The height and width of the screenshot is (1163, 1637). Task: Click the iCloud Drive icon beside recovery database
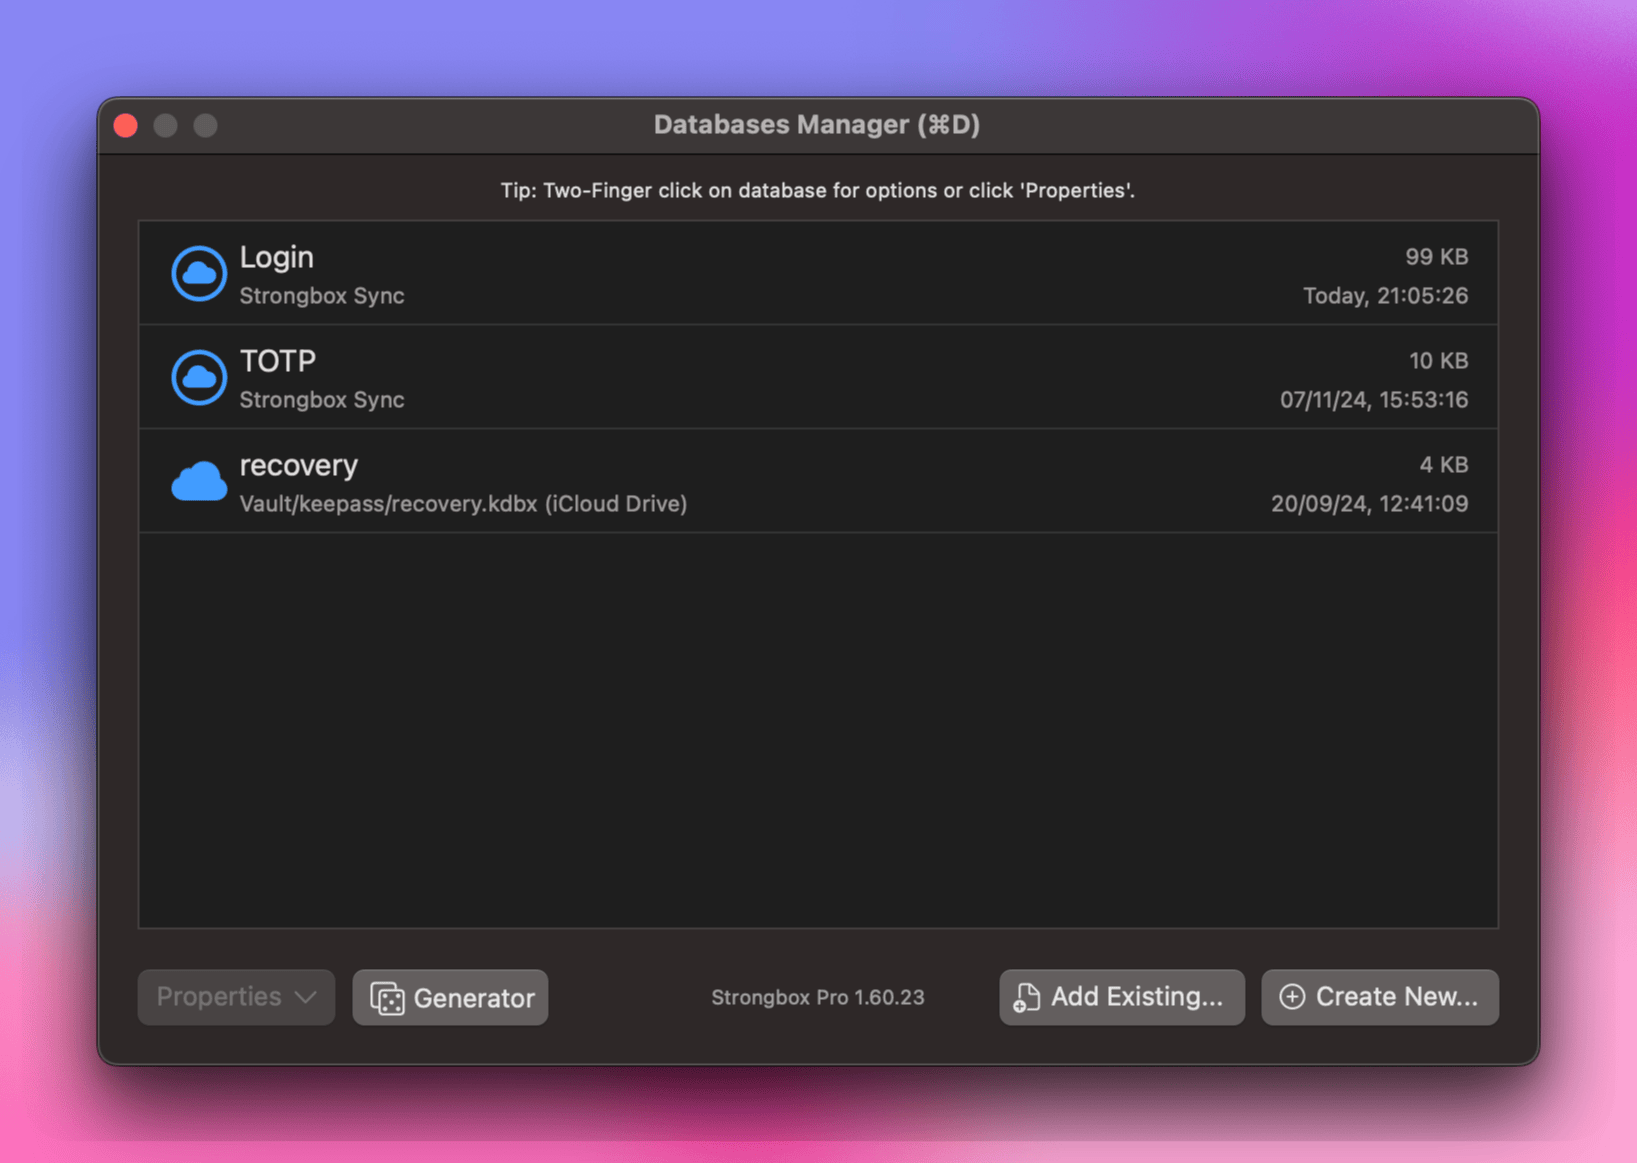pos(198,481)
